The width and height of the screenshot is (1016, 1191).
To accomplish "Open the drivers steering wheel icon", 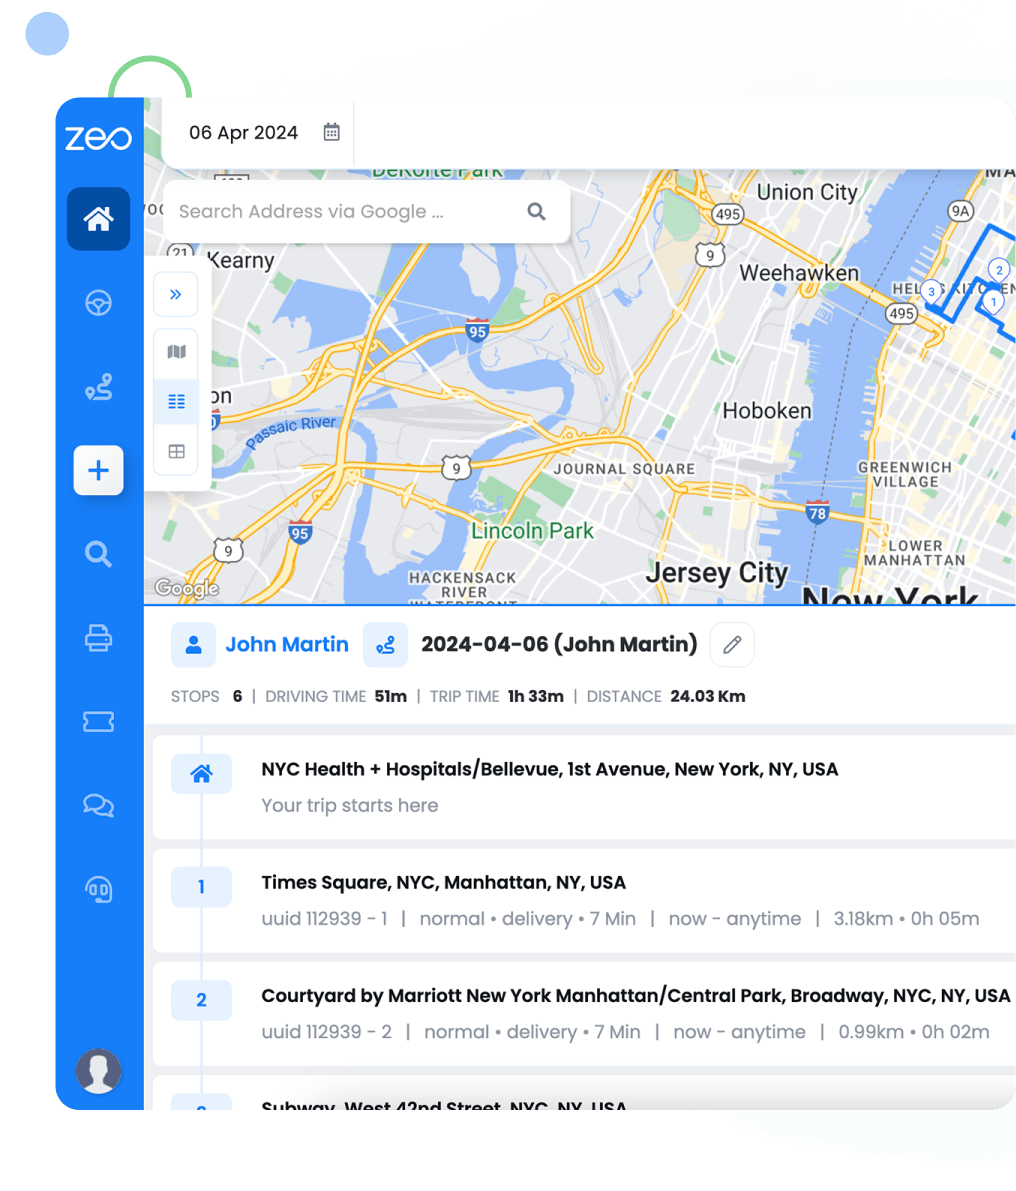I will point(98,303).
